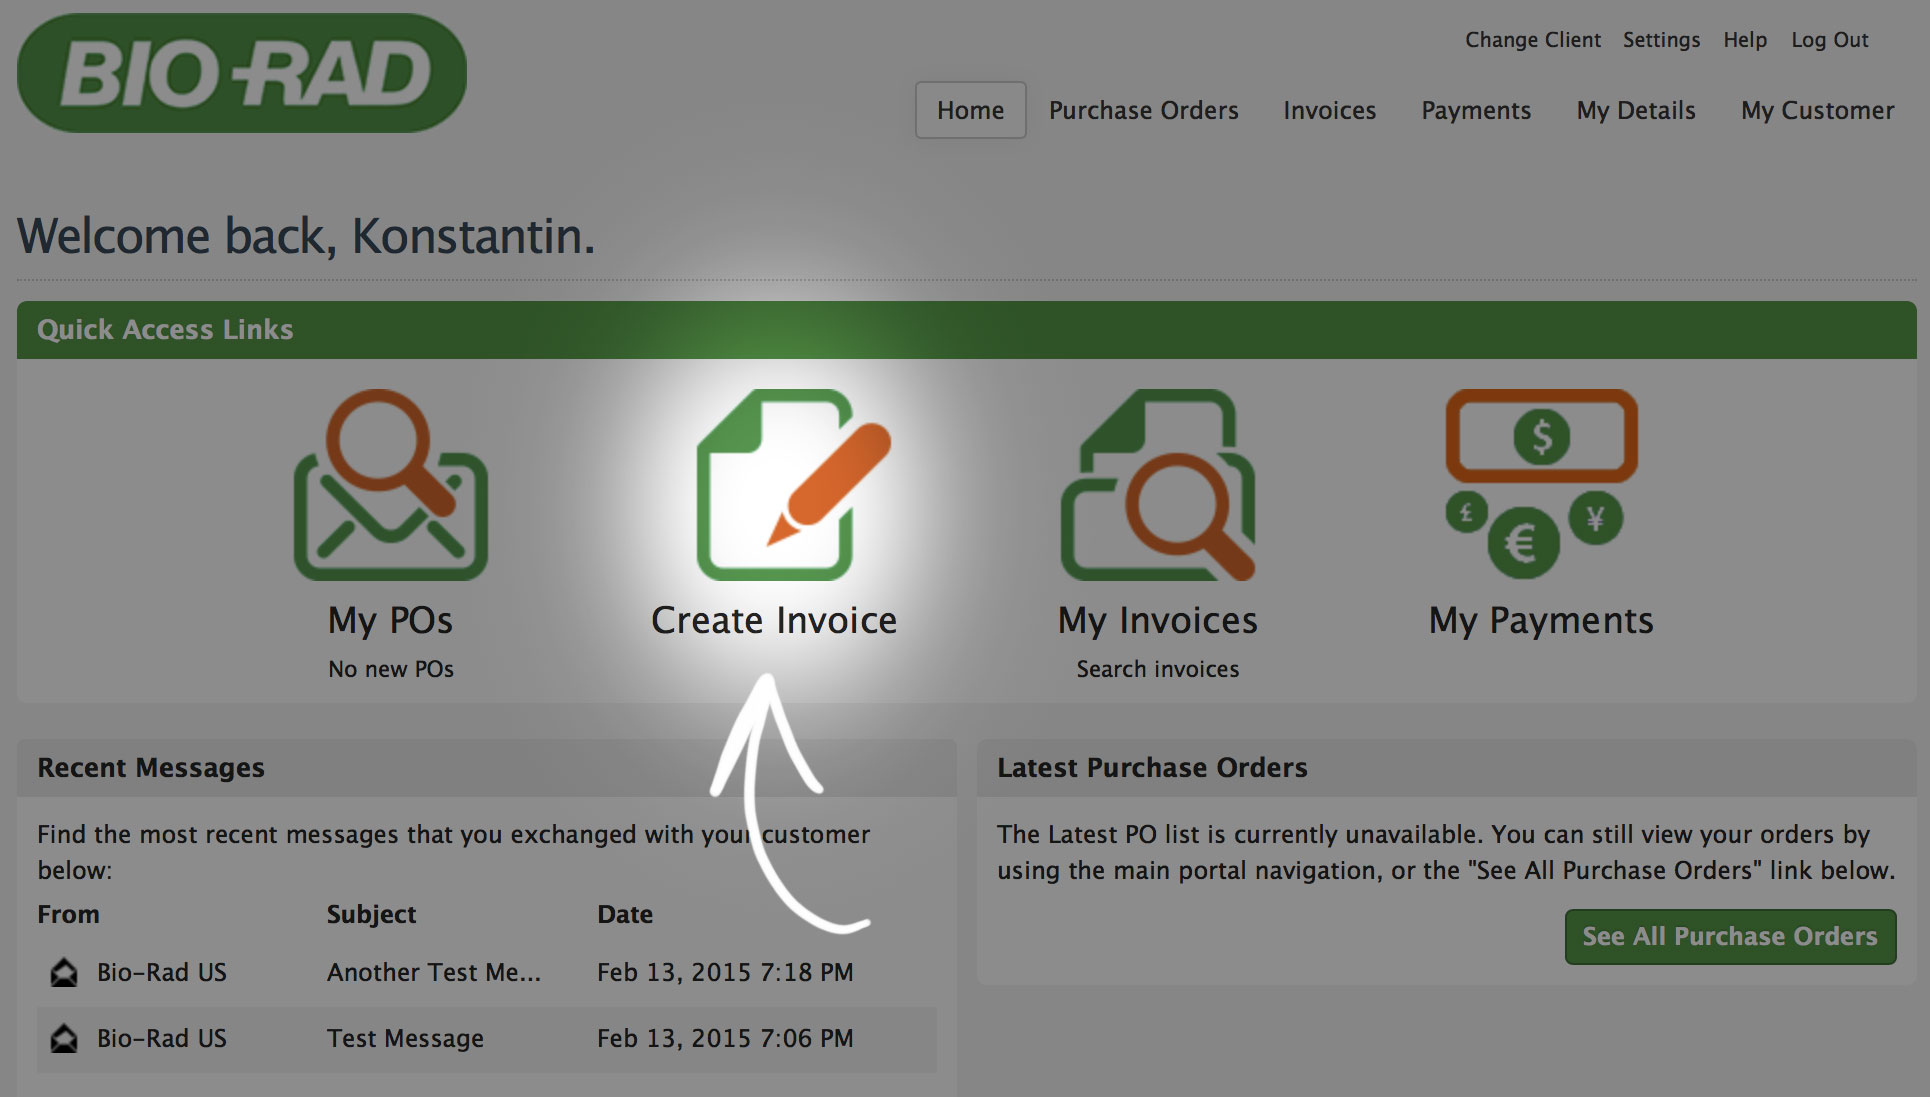The image size is (1930, 1097).
Task: Open the Settings link
Action: point(1661,40)
